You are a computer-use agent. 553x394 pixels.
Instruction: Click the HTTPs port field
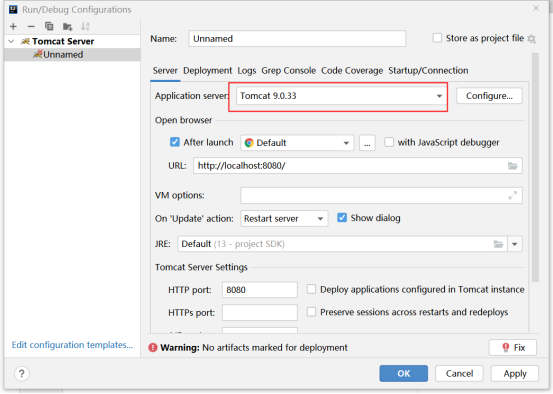tap(260, 313)
